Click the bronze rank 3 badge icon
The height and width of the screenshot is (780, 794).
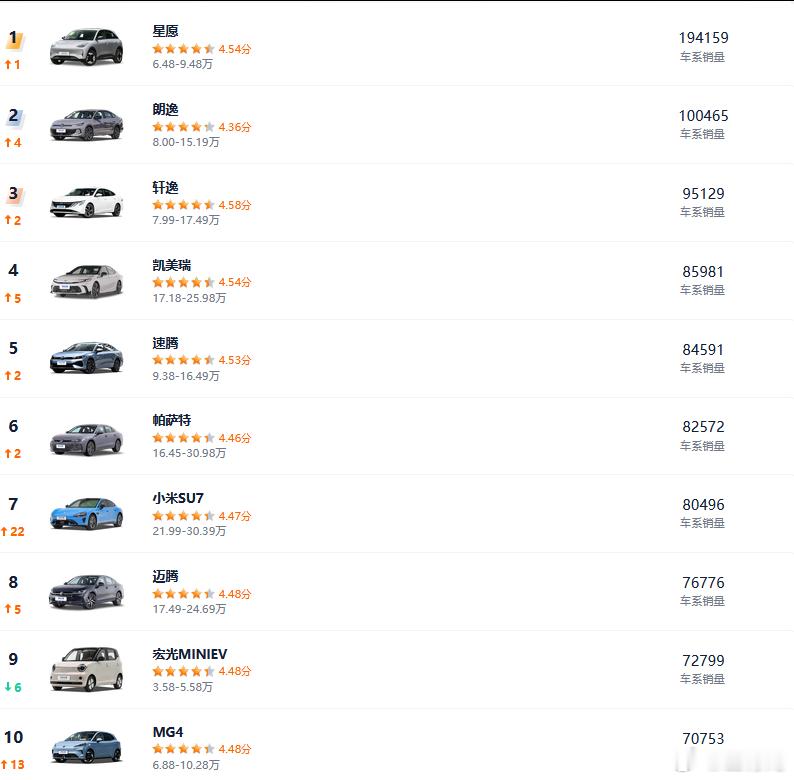click(14, 194)
